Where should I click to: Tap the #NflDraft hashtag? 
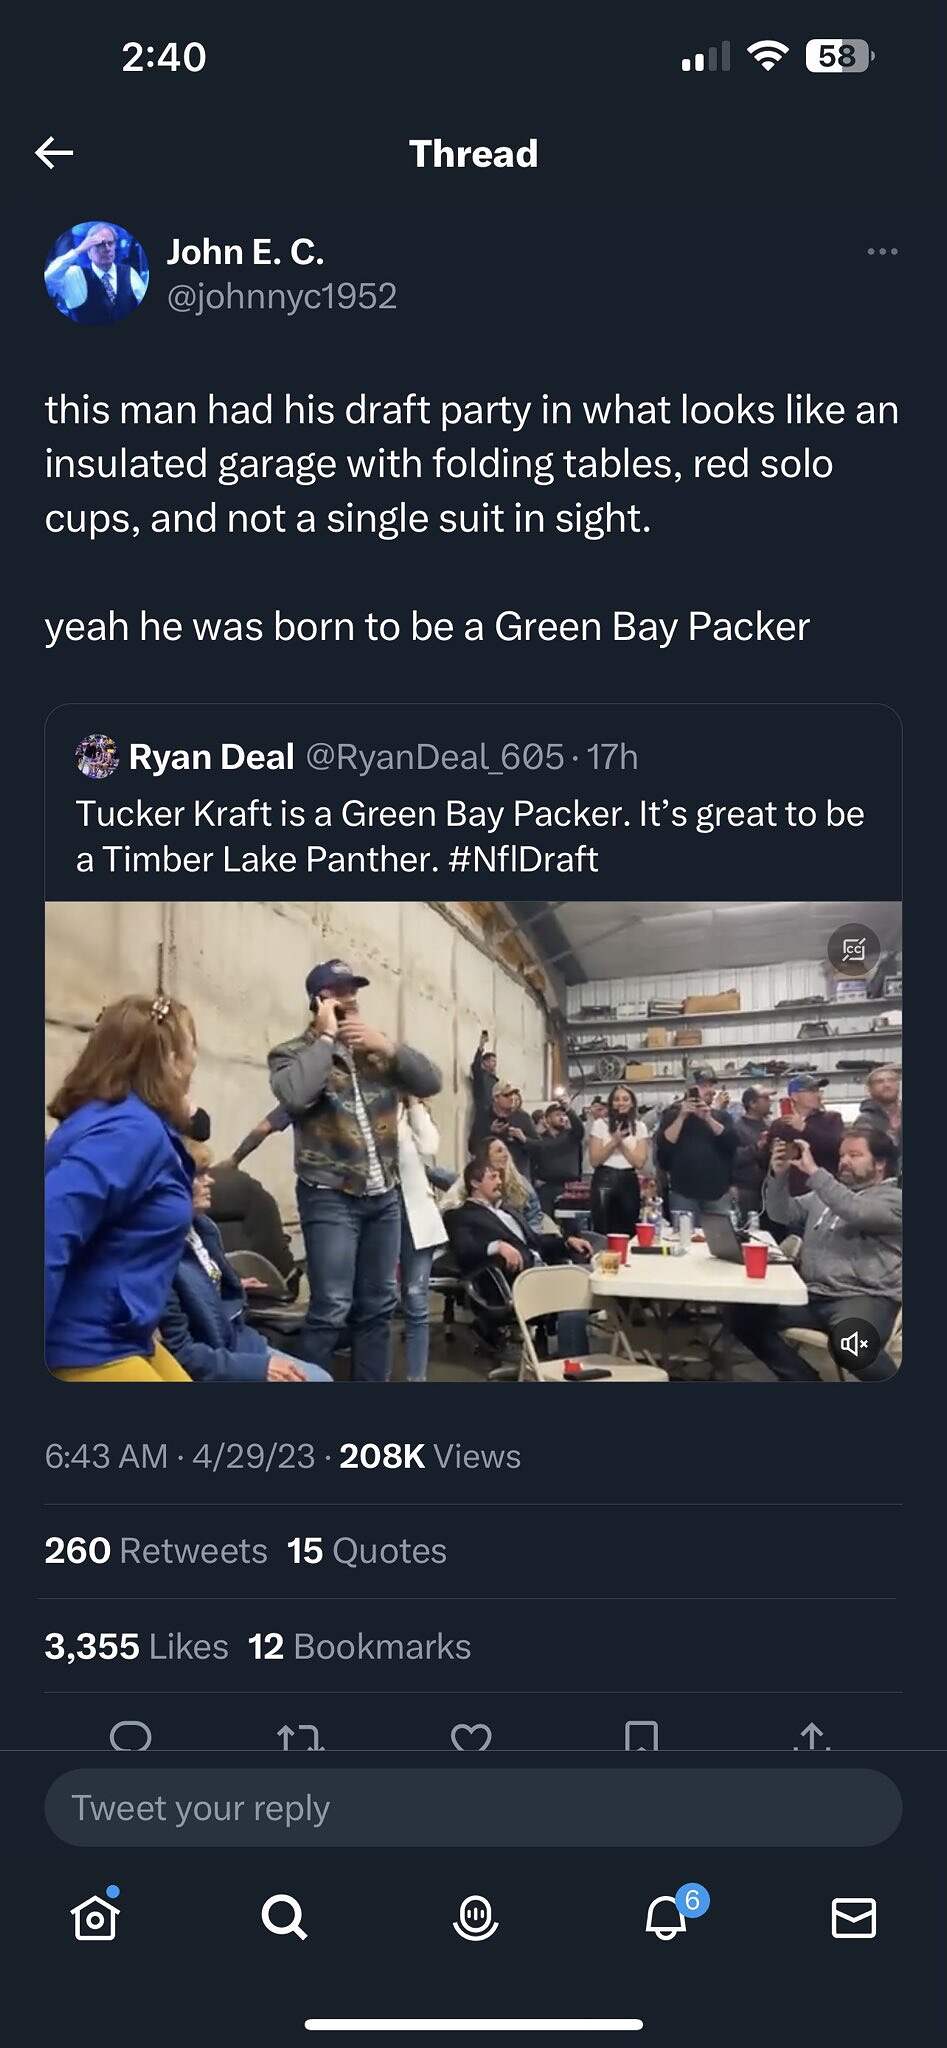(x=523, y=859)
